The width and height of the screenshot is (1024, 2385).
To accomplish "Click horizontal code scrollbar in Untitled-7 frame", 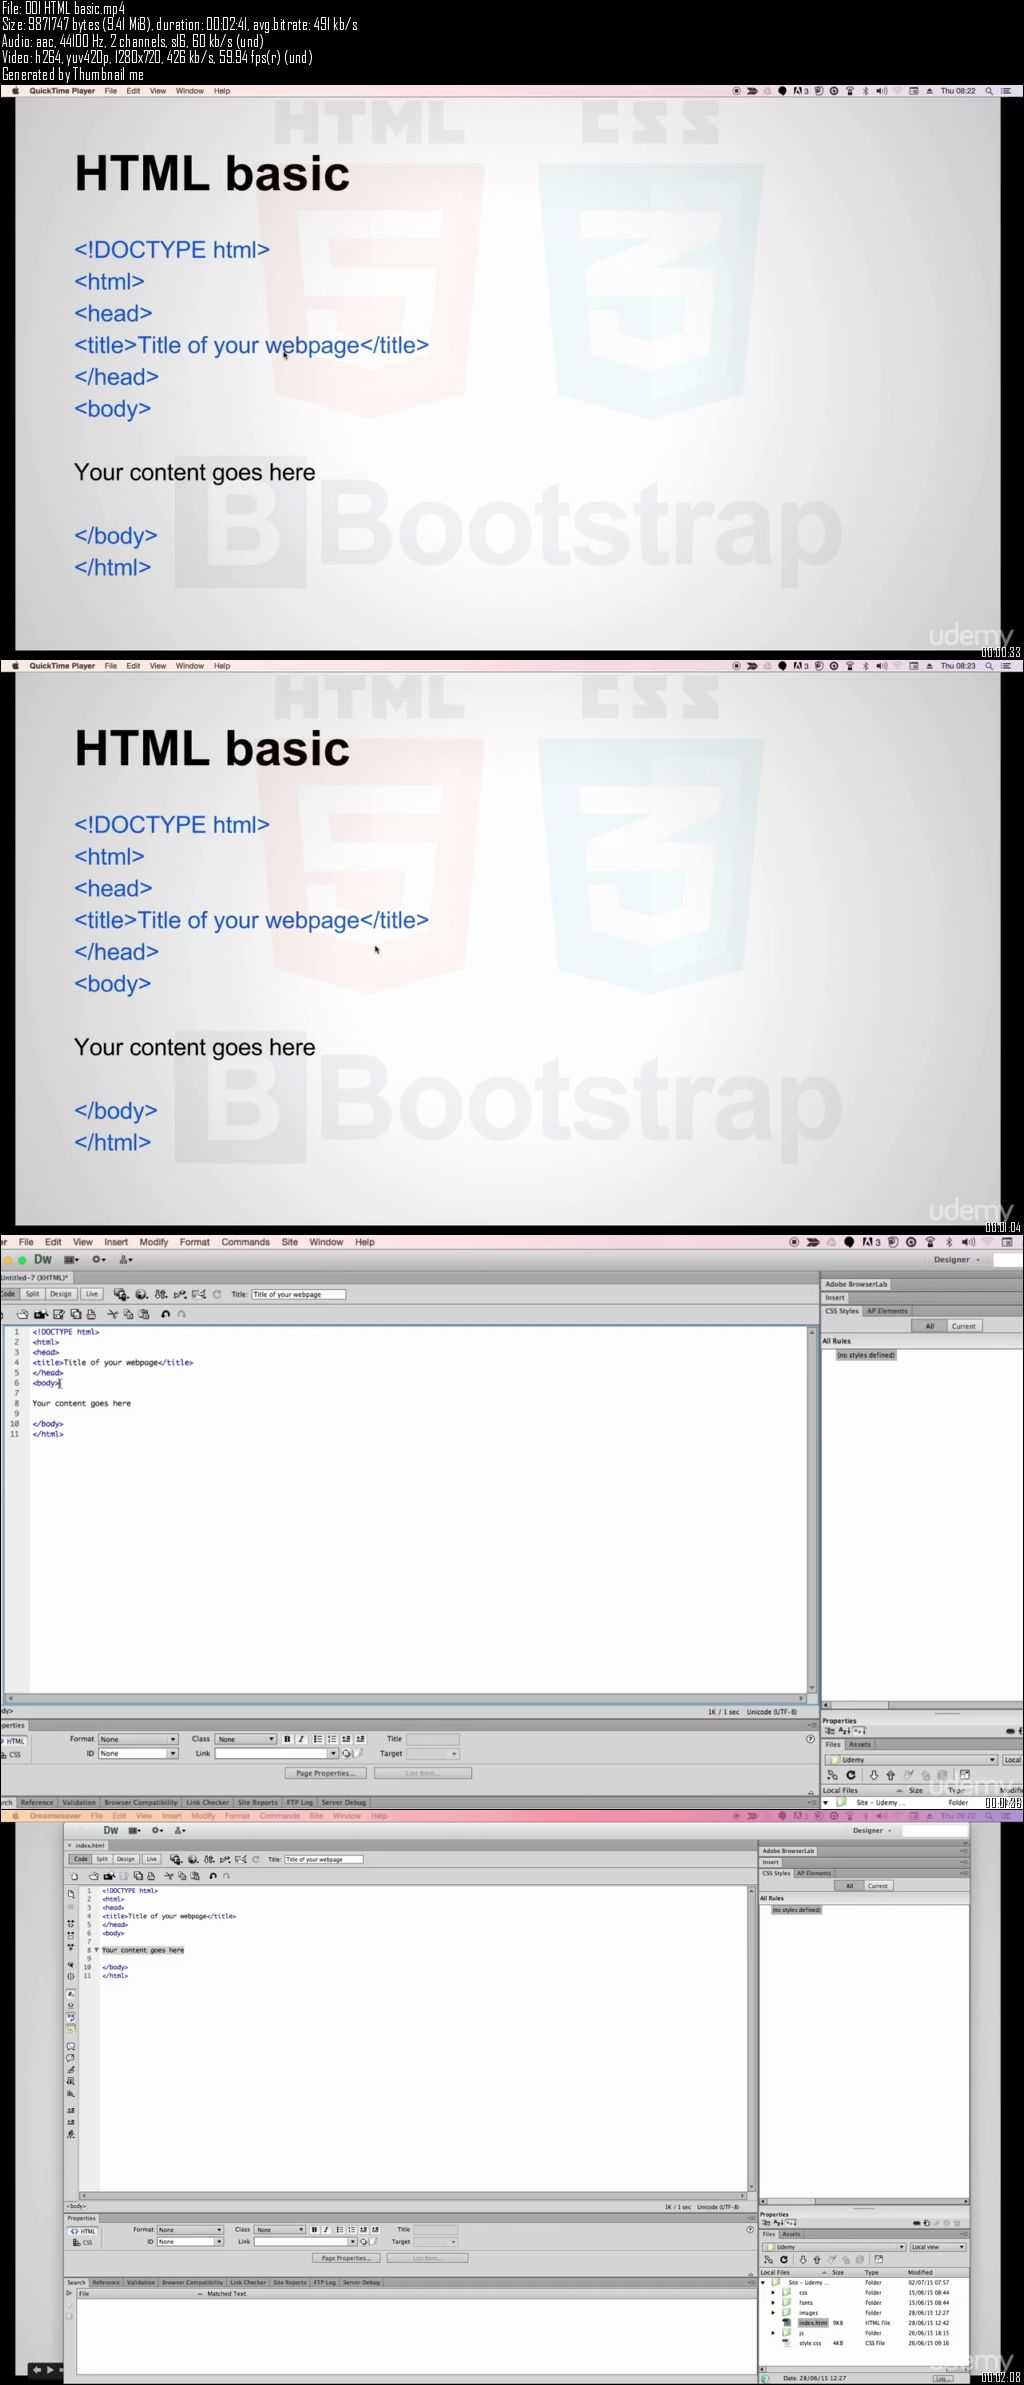I will click(405, 1698).
